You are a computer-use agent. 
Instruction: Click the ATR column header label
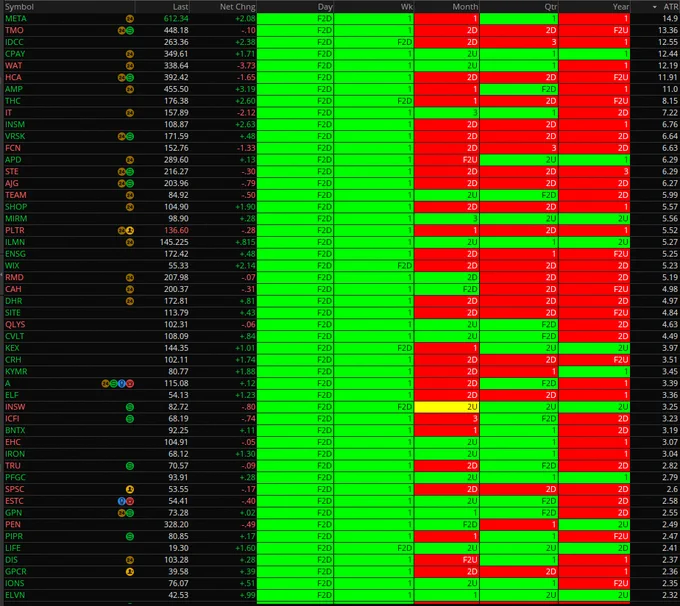(x=670, y=7)
